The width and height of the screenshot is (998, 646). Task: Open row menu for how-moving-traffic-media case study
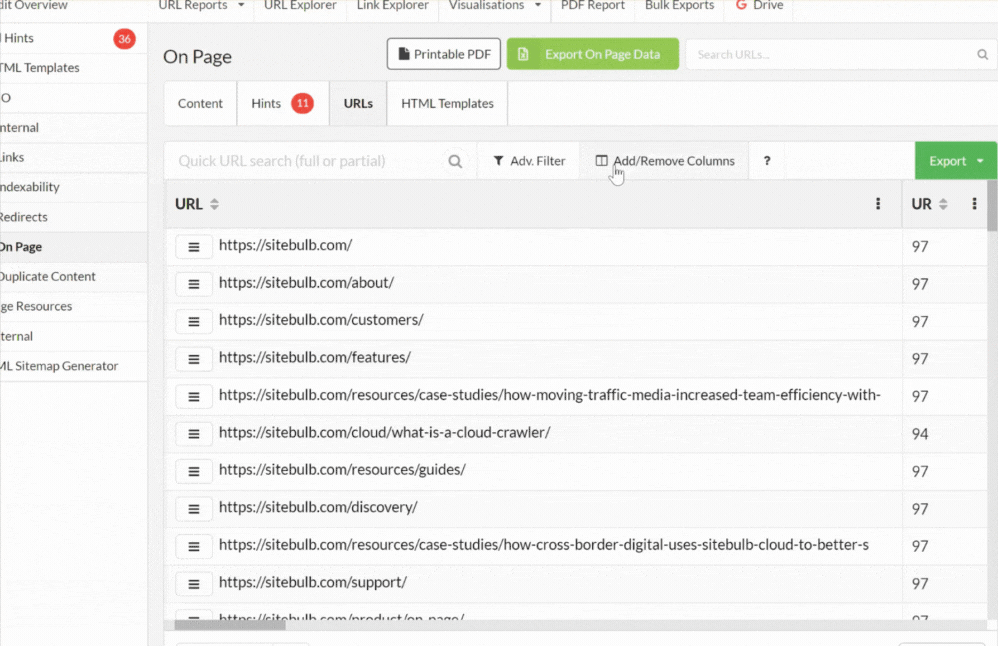coord(193,397)
